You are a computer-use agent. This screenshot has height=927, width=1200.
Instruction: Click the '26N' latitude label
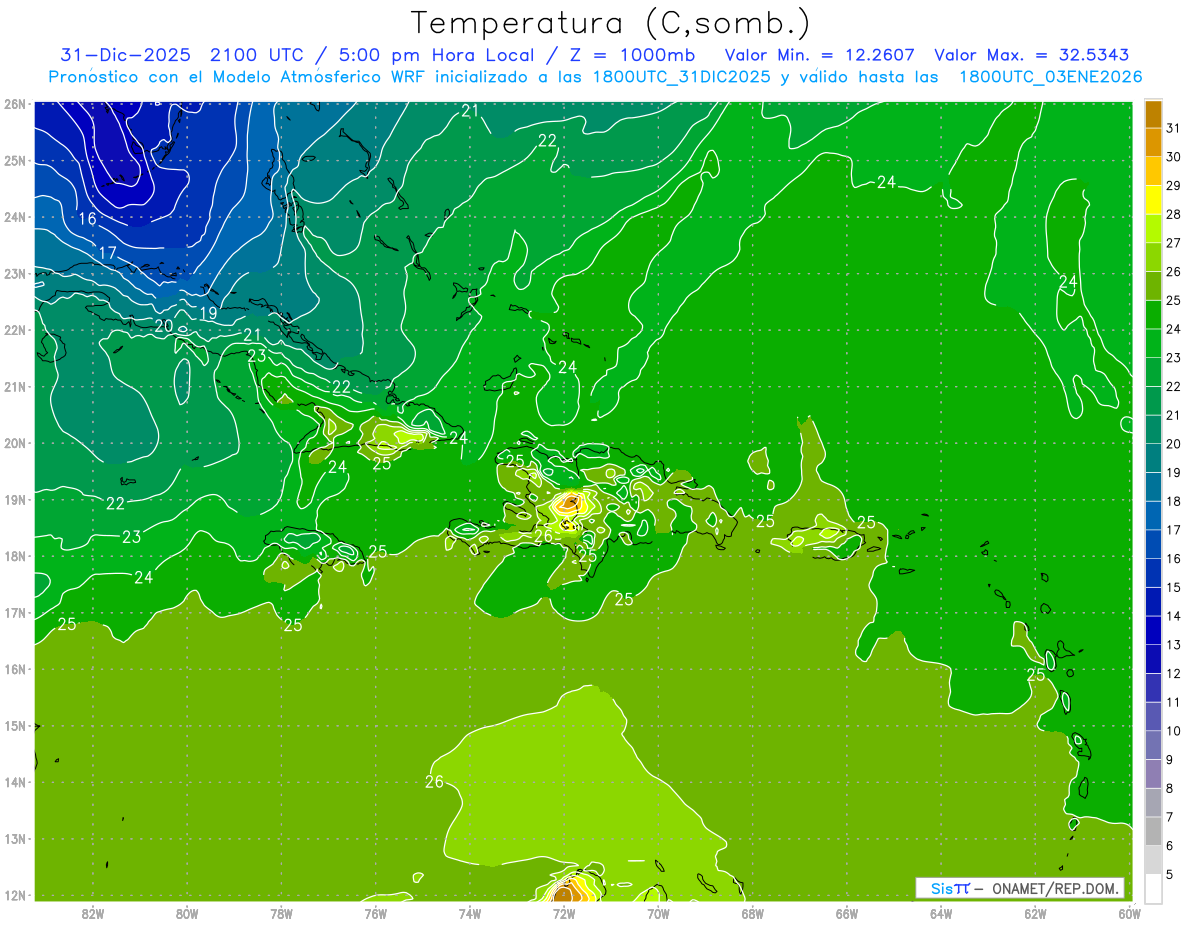click(x=15, y=104)
